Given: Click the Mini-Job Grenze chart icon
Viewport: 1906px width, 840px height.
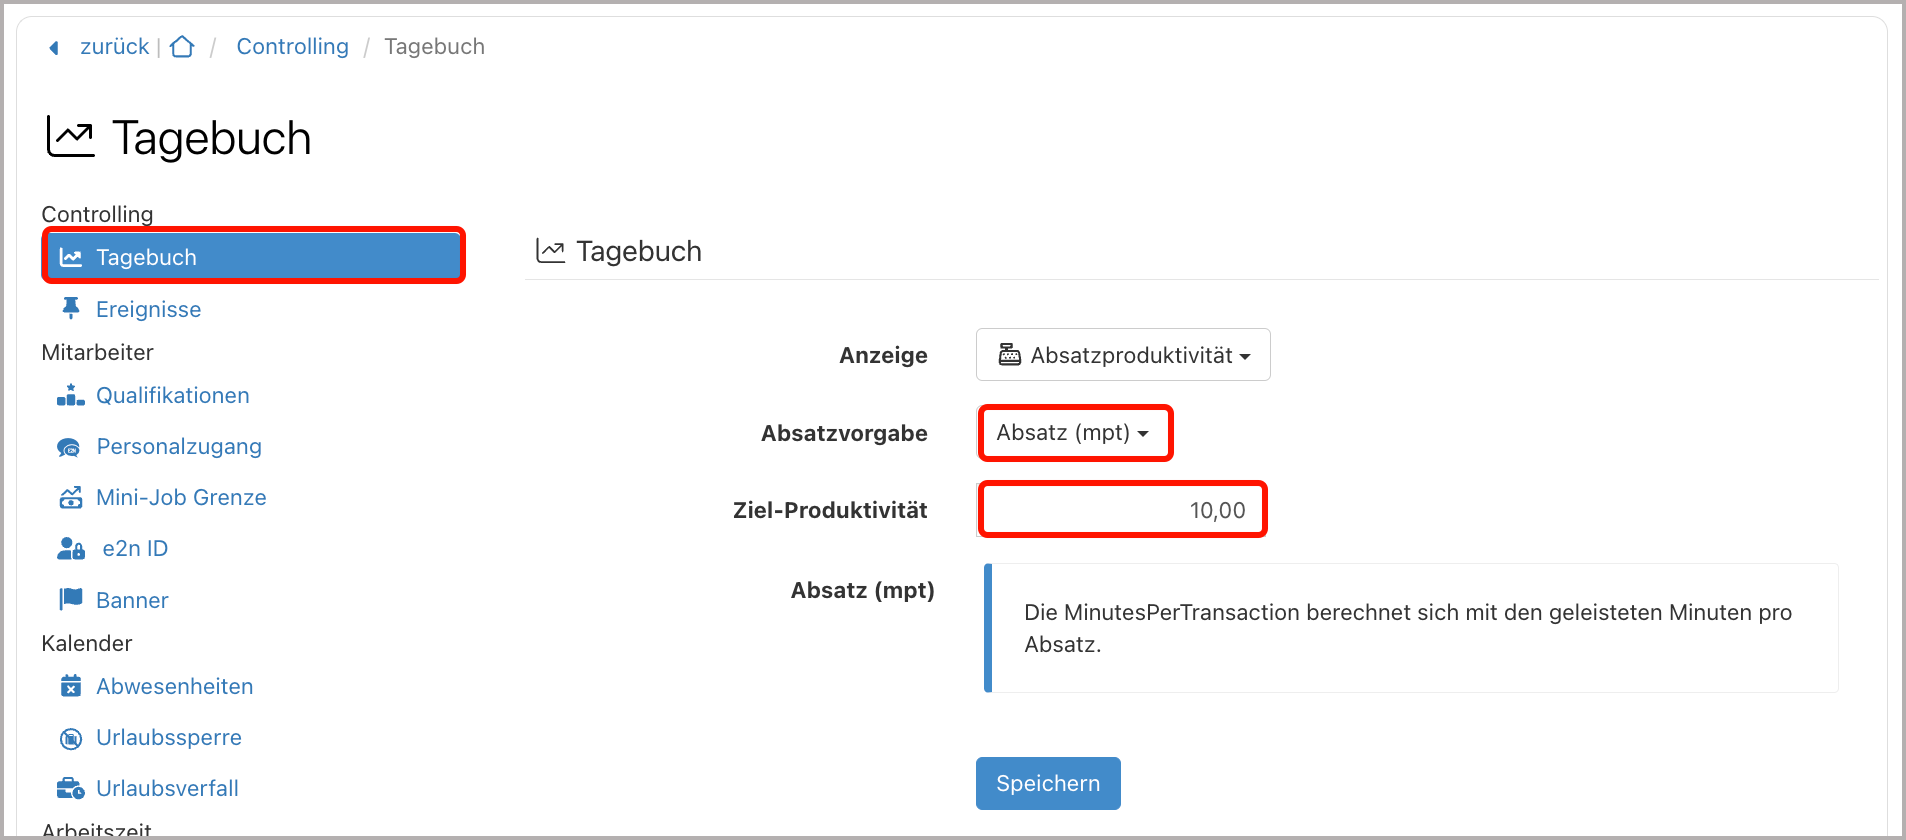Looking at the screenshot, I should pos(70,496).
